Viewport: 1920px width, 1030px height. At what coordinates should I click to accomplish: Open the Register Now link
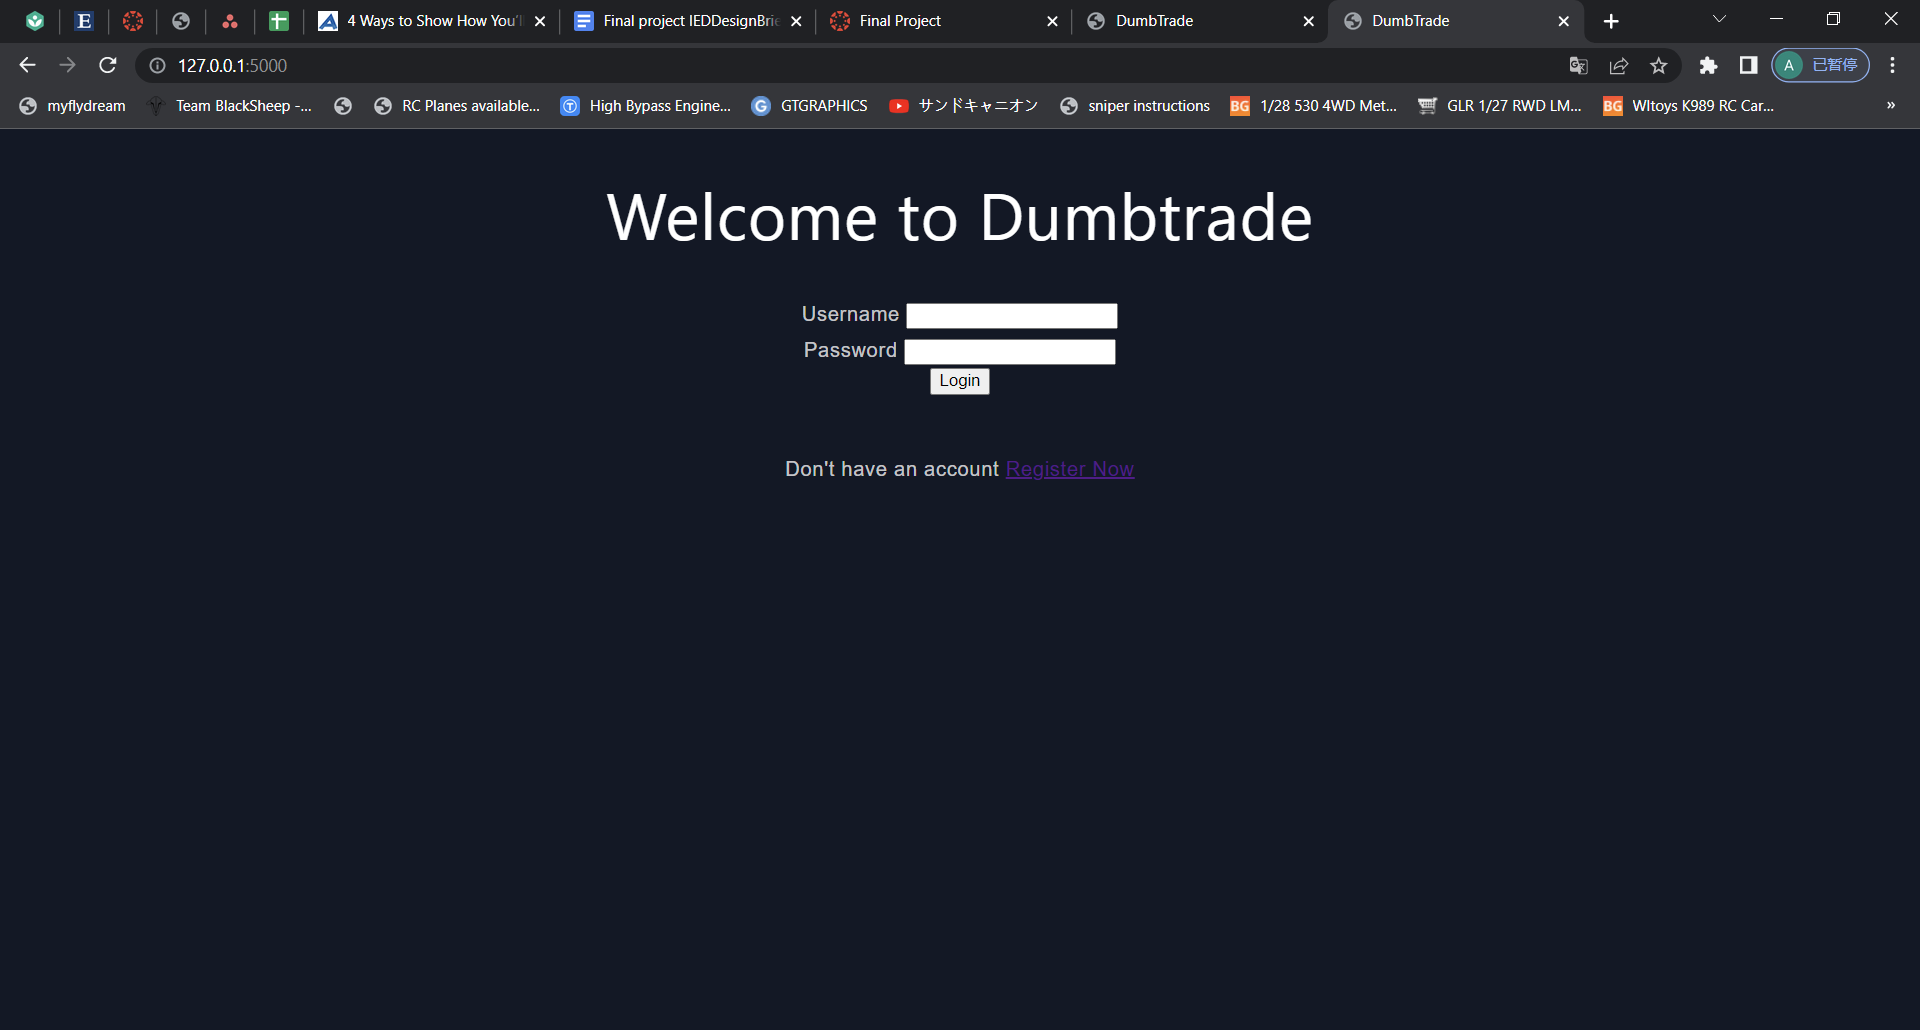(x=1069, y=469)
